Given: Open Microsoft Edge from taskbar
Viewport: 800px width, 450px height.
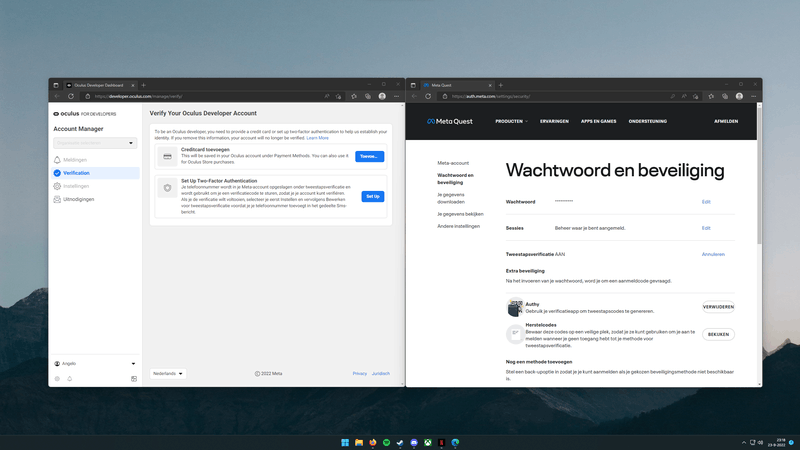Looking at the screenshot, I should click(x=455, y=442).
